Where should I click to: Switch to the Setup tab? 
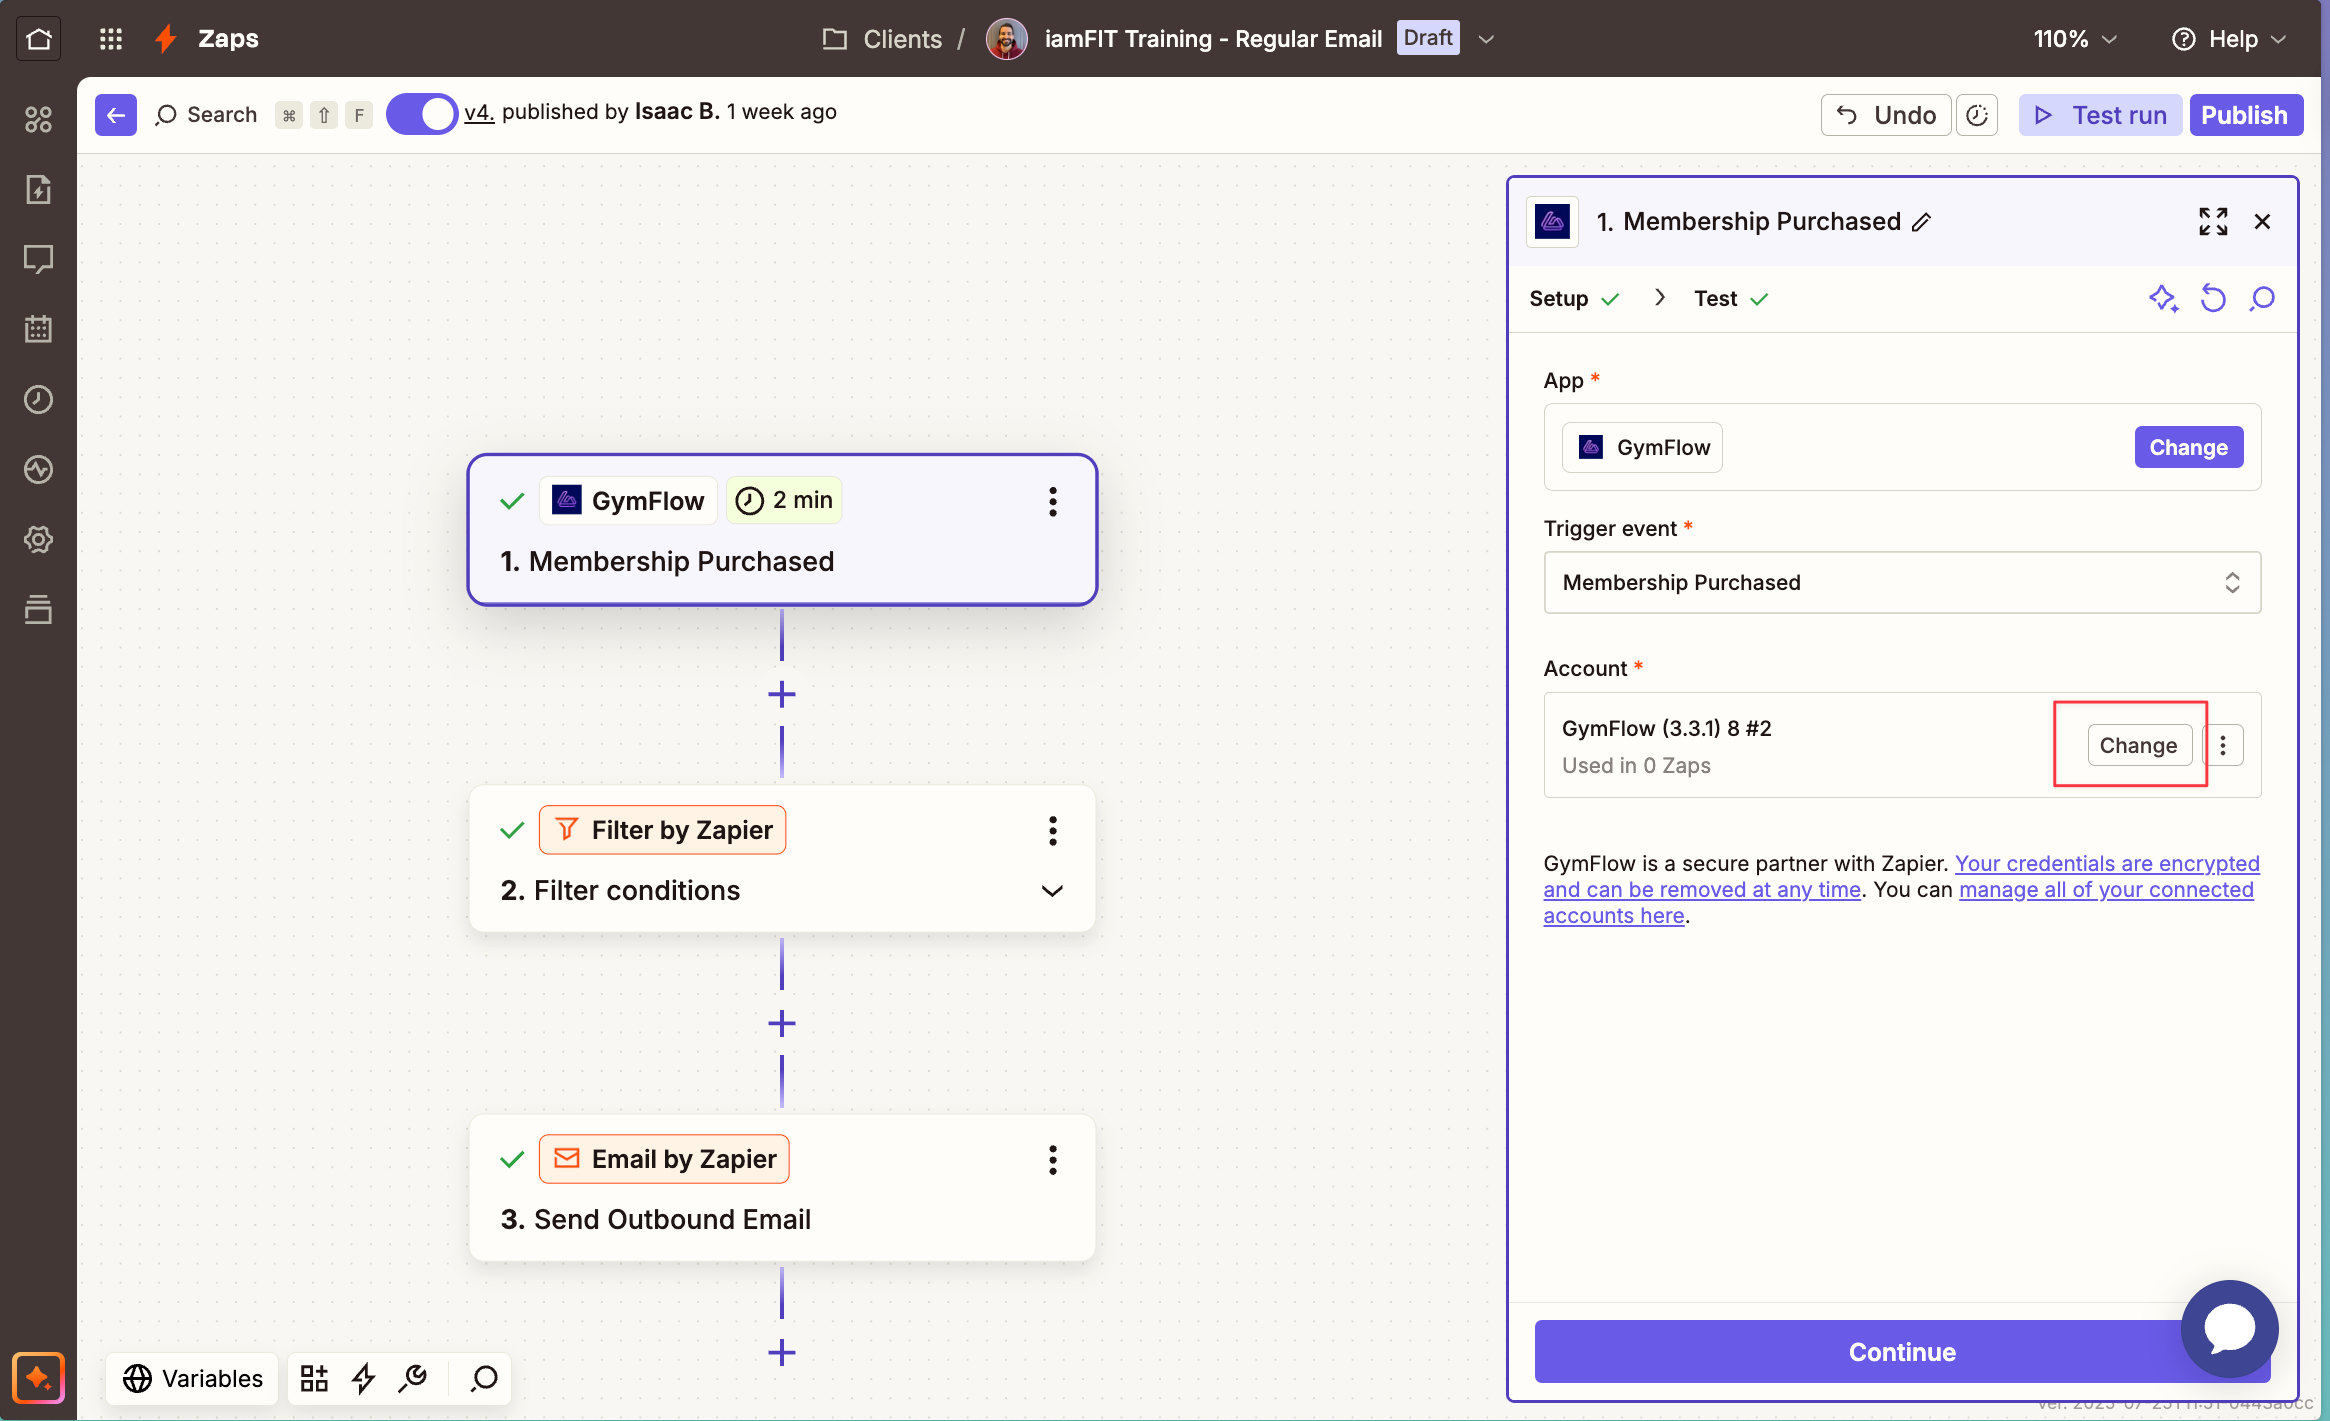point(1574,298)
